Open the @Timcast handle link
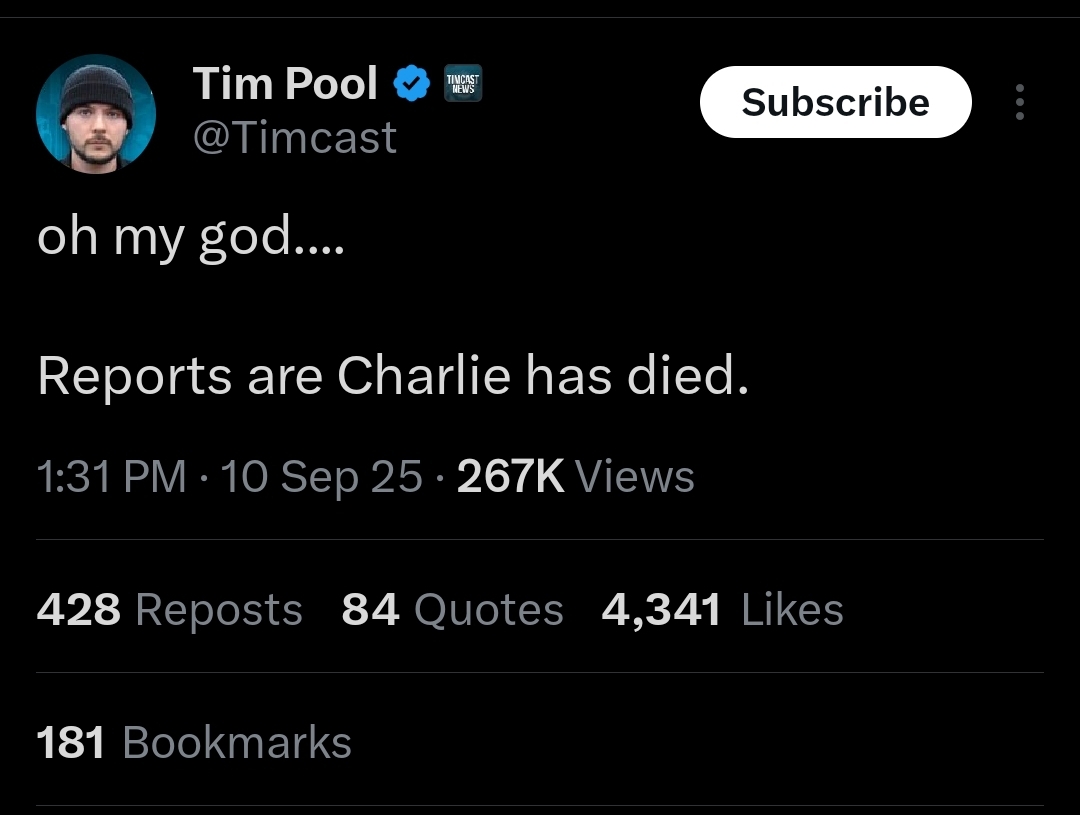 tap(294, 137)
